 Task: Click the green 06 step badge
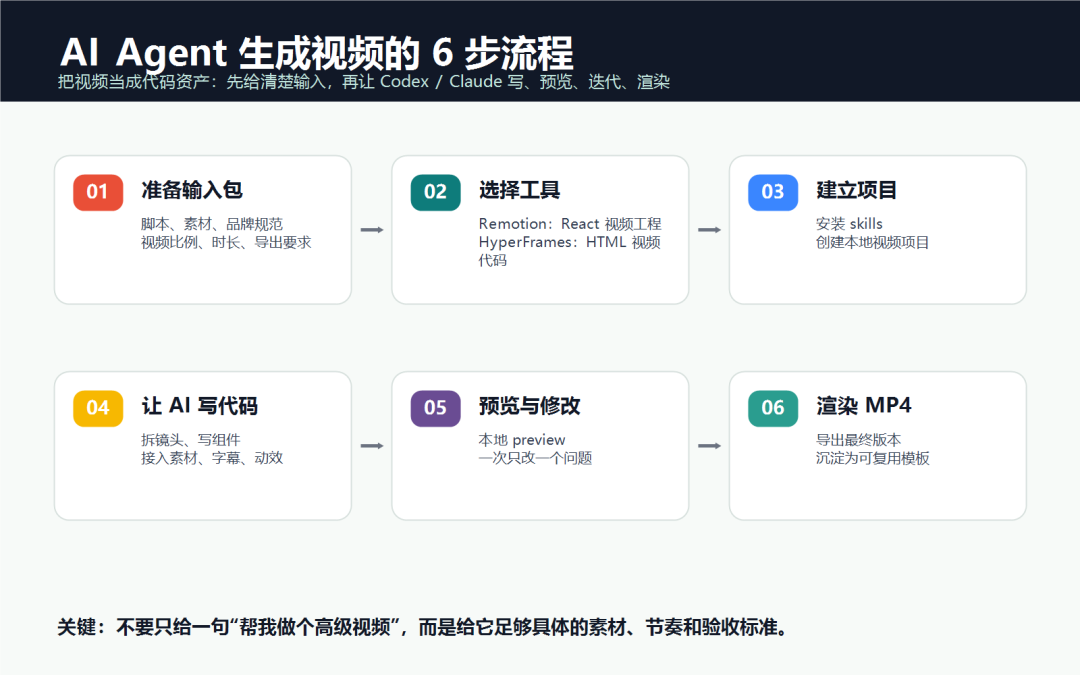tap(773, 408)
